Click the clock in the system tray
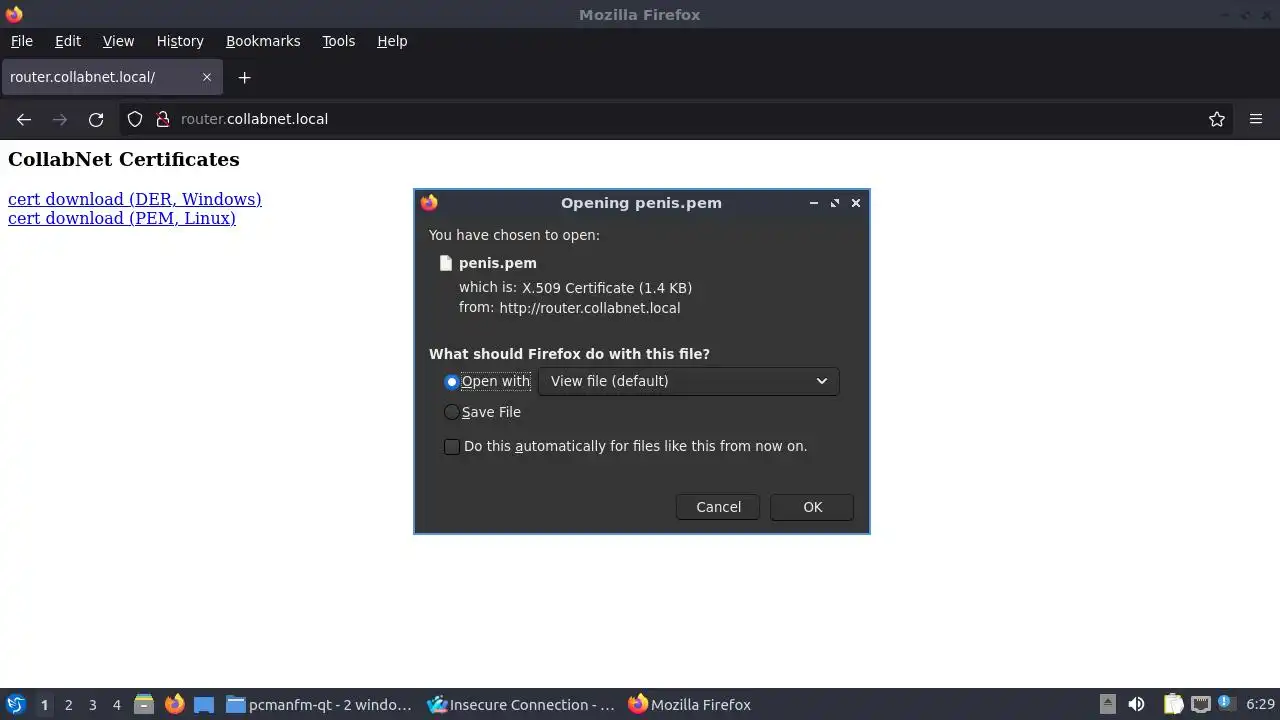This screenshot has height=720, width=1280. point(1260,705)
